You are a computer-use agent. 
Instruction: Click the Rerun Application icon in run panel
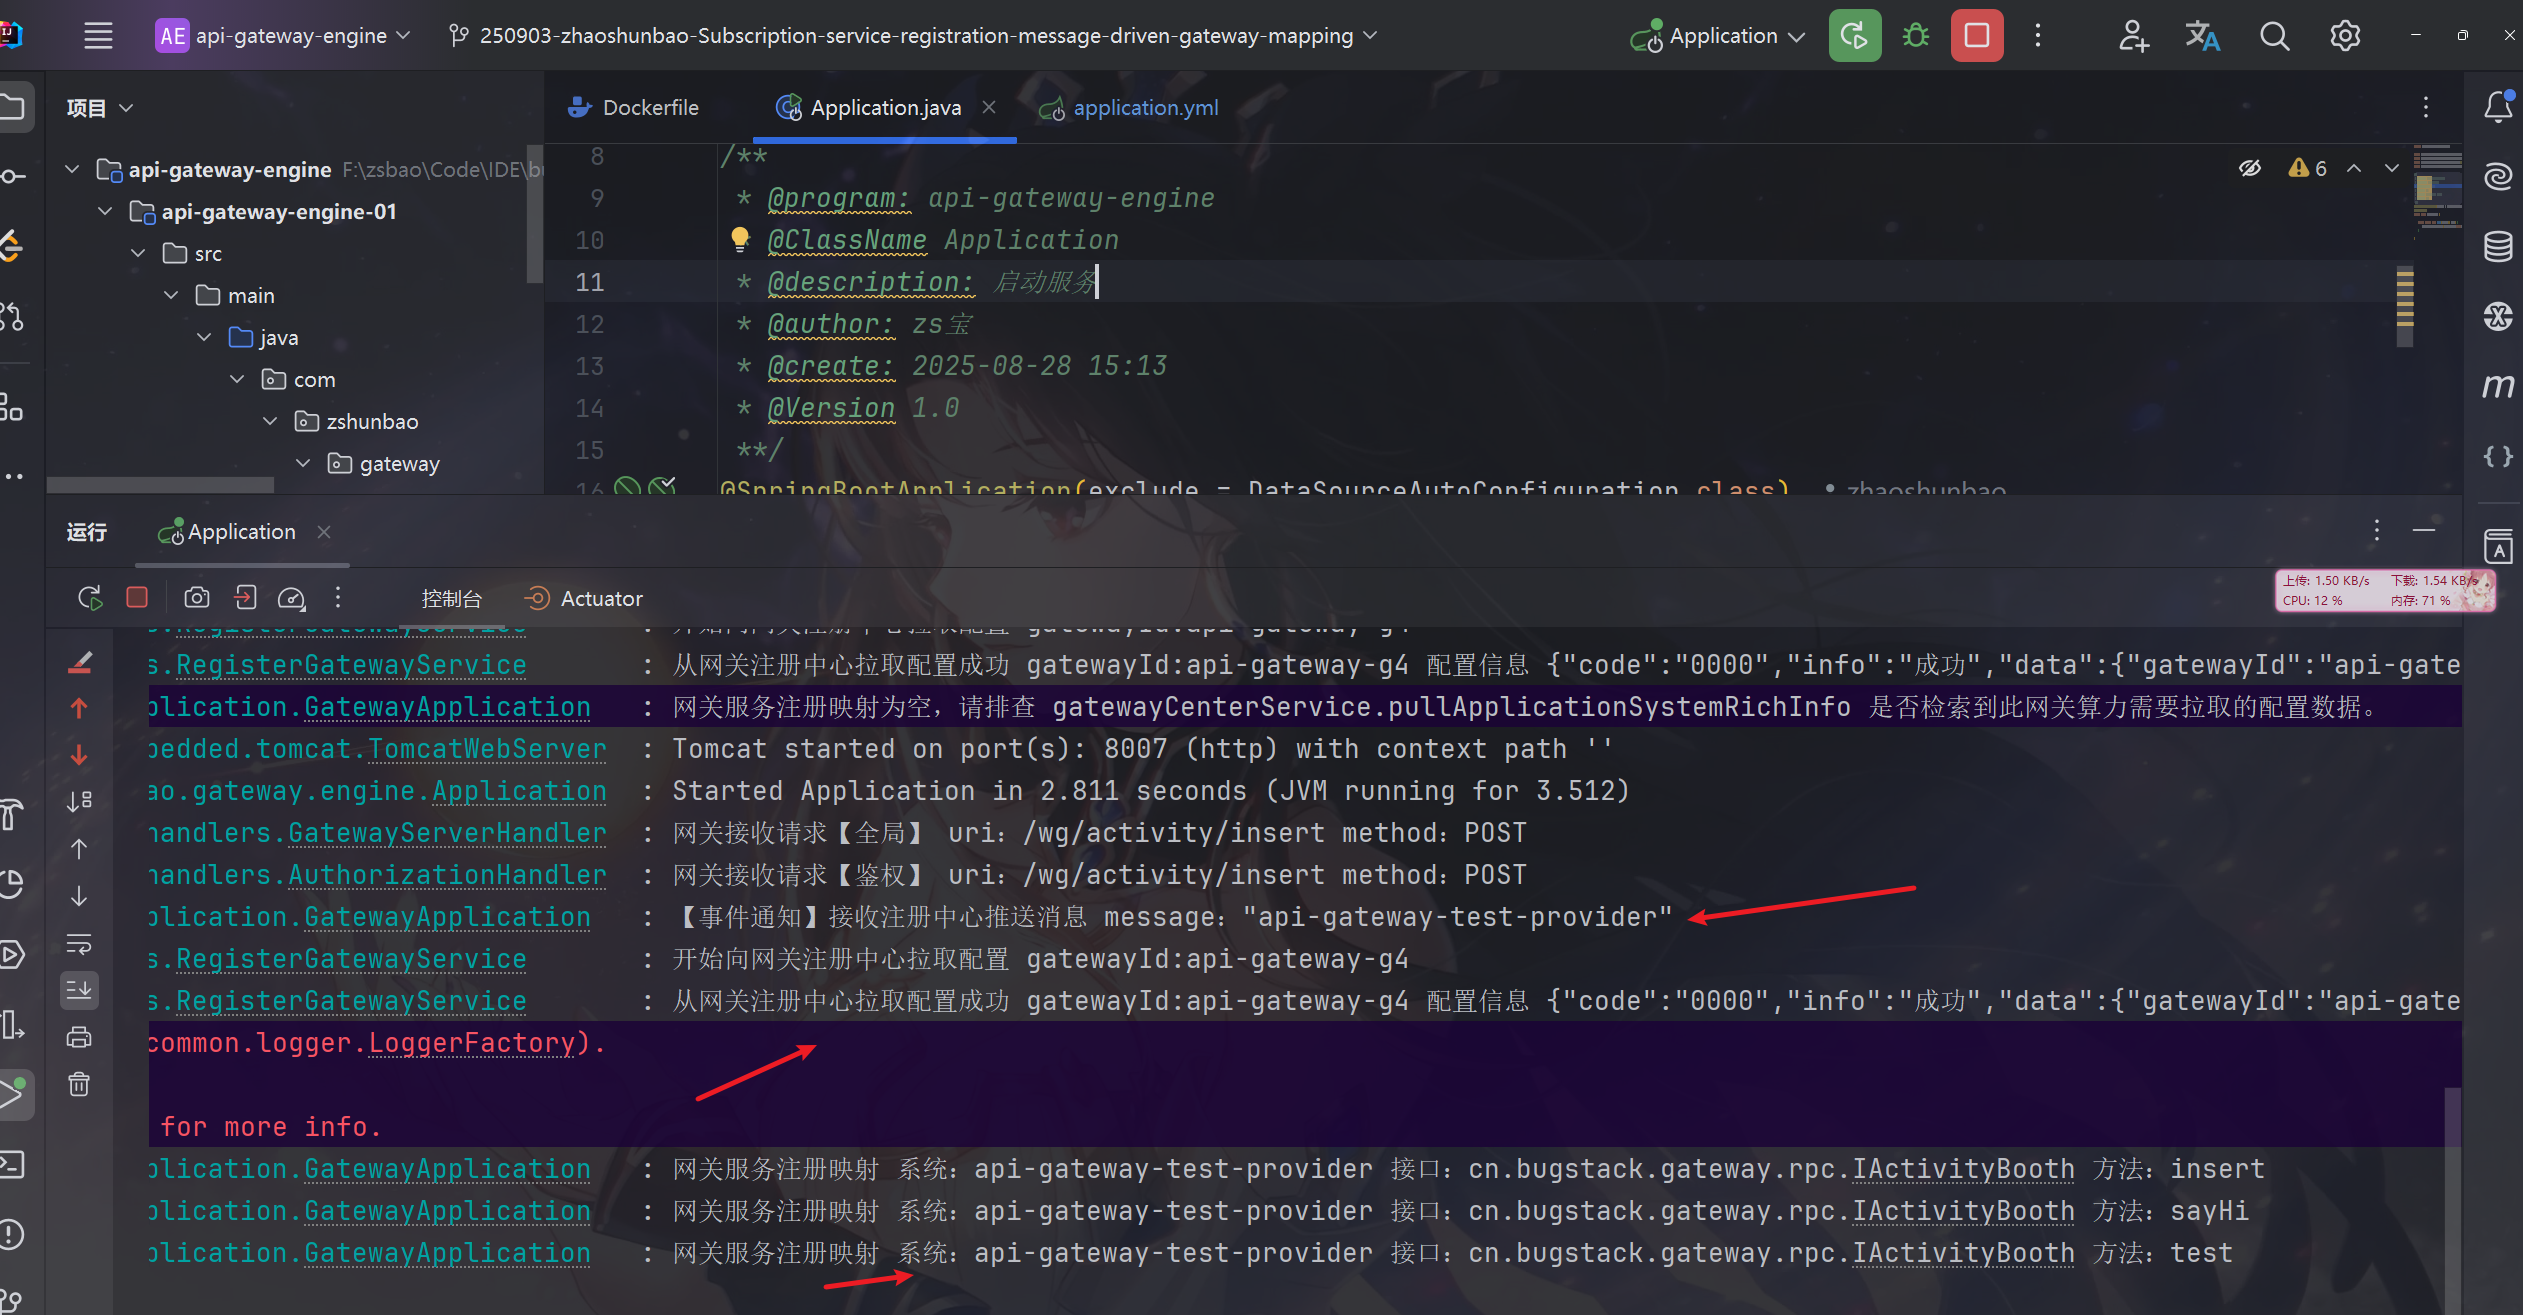coord(90,598)
